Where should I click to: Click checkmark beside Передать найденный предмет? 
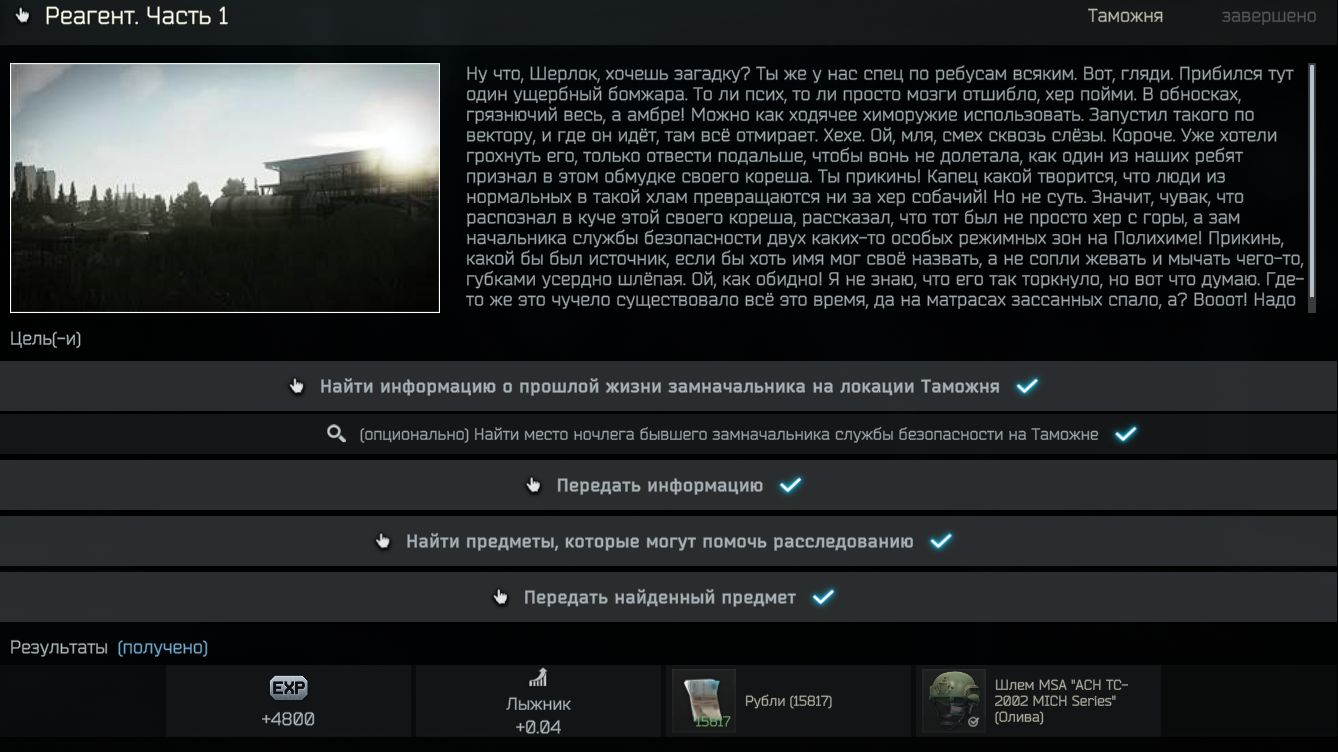pos(823,597)
